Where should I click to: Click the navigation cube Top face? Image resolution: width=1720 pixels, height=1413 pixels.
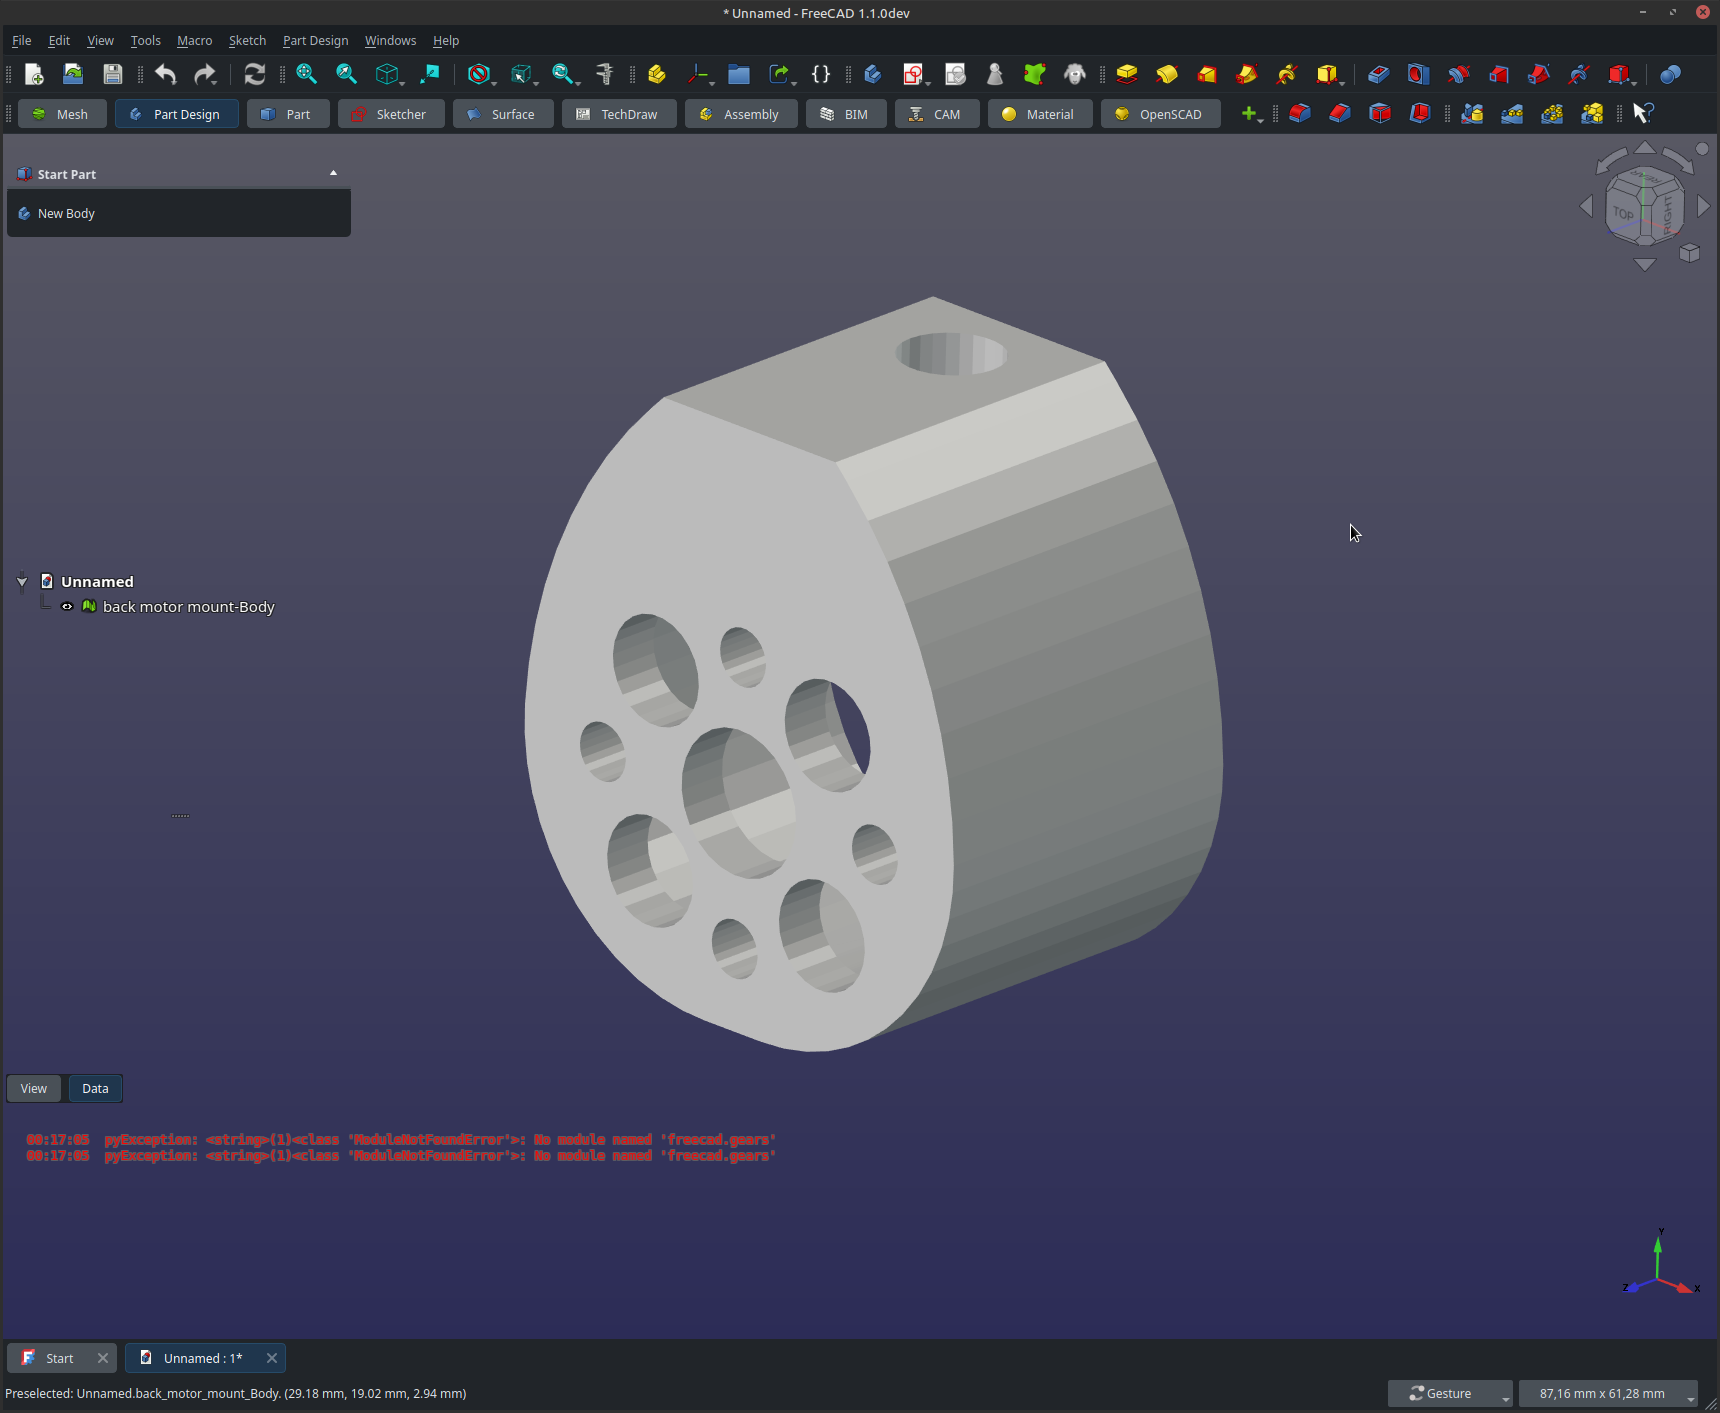1624,213
